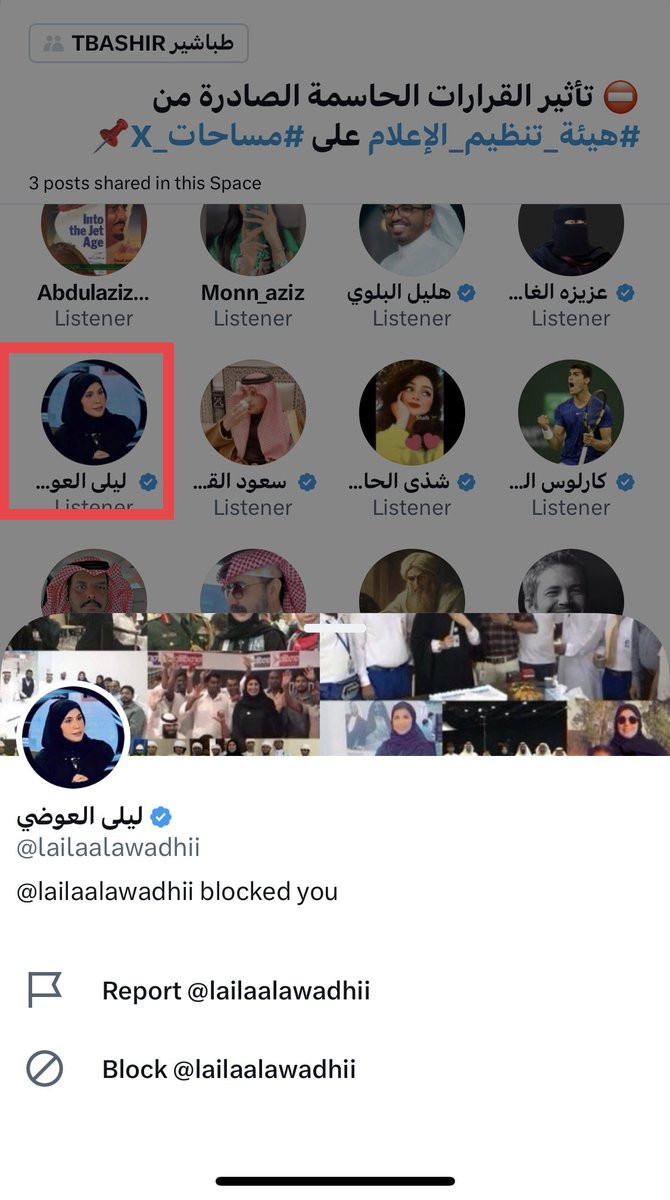Tap the tennis player listener avatar
The height and width of the screenshot is (1200, 670).
[571, 412]
